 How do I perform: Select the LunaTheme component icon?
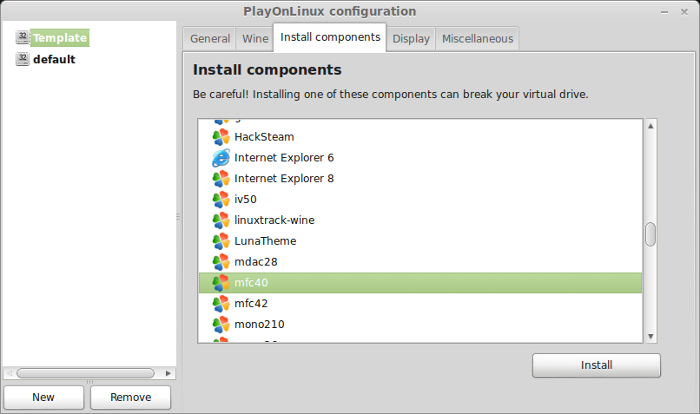(x=221, y=241)
